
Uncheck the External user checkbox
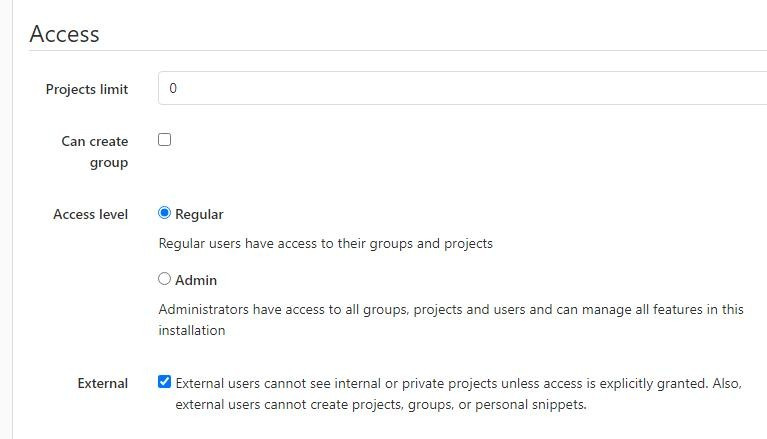(x=165, y=382)
